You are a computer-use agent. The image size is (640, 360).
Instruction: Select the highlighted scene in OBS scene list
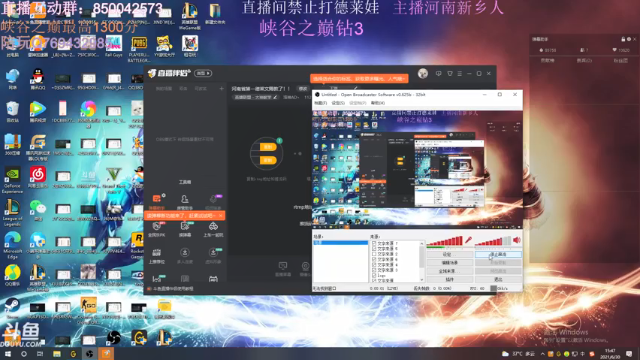340,243
